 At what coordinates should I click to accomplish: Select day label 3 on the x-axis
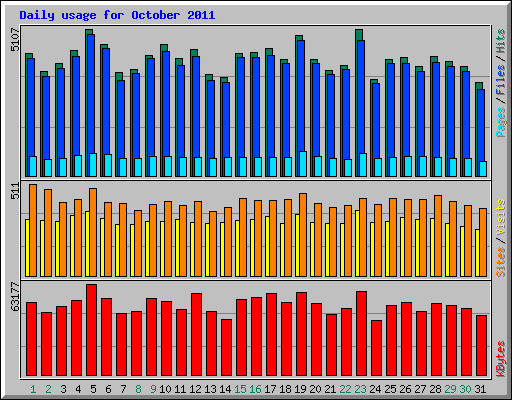63,389
